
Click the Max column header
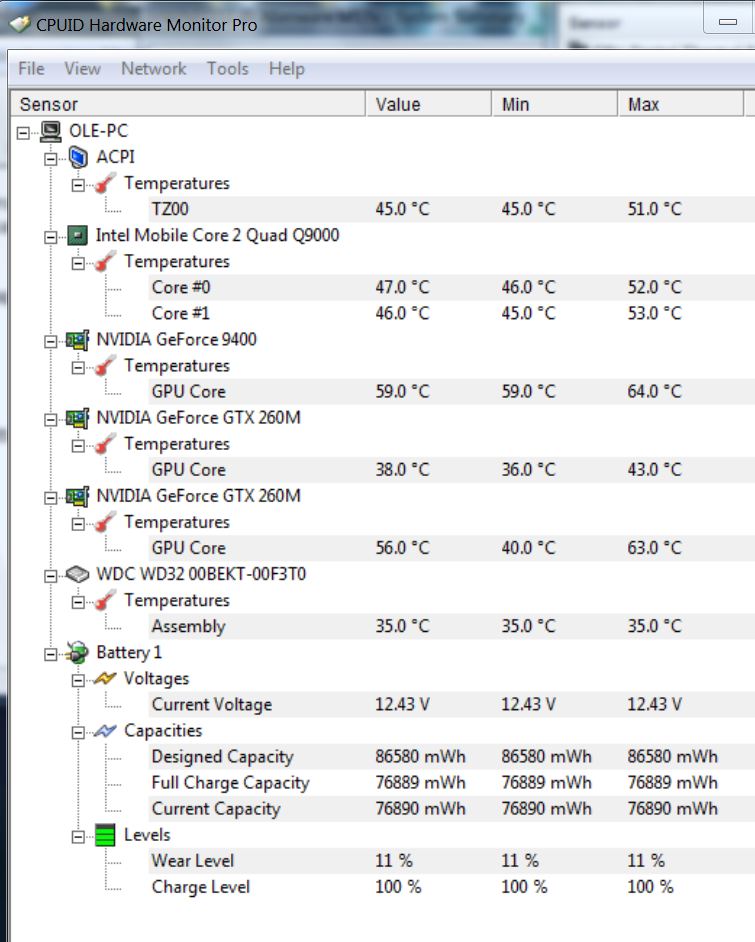(681, 104)
